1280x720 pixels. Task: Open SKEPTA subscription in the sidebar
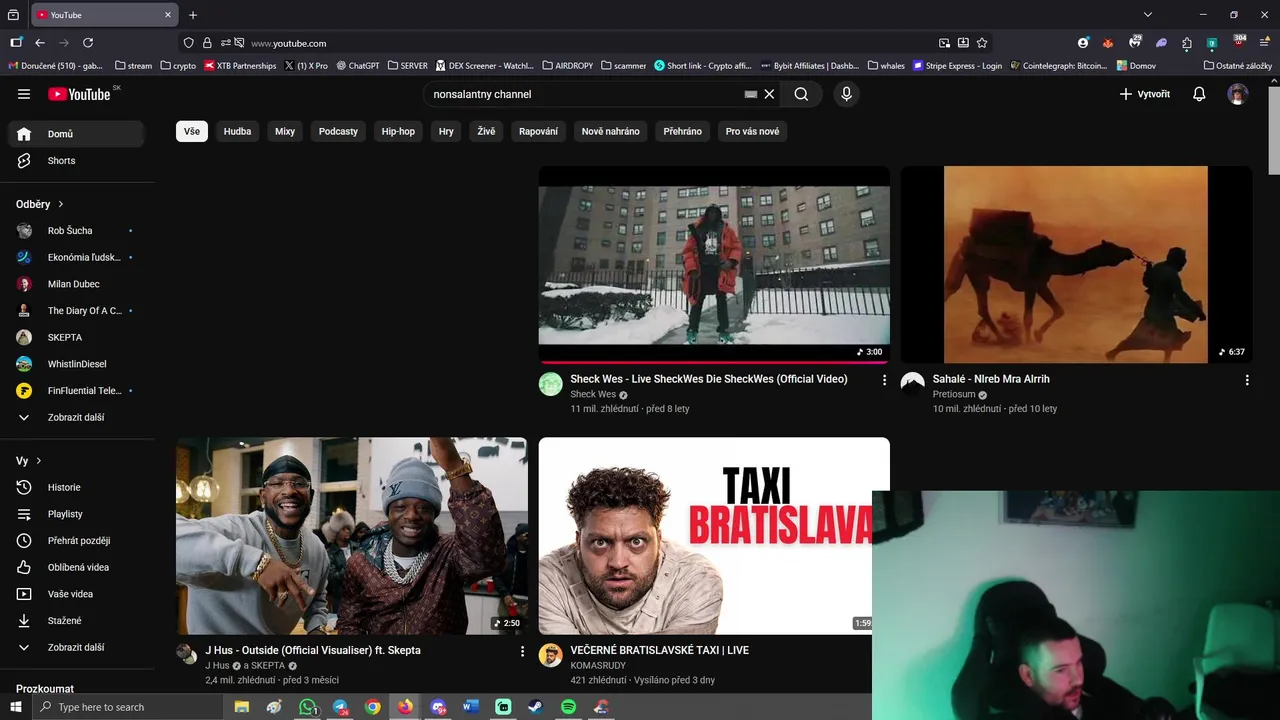(x=77, y=337)
